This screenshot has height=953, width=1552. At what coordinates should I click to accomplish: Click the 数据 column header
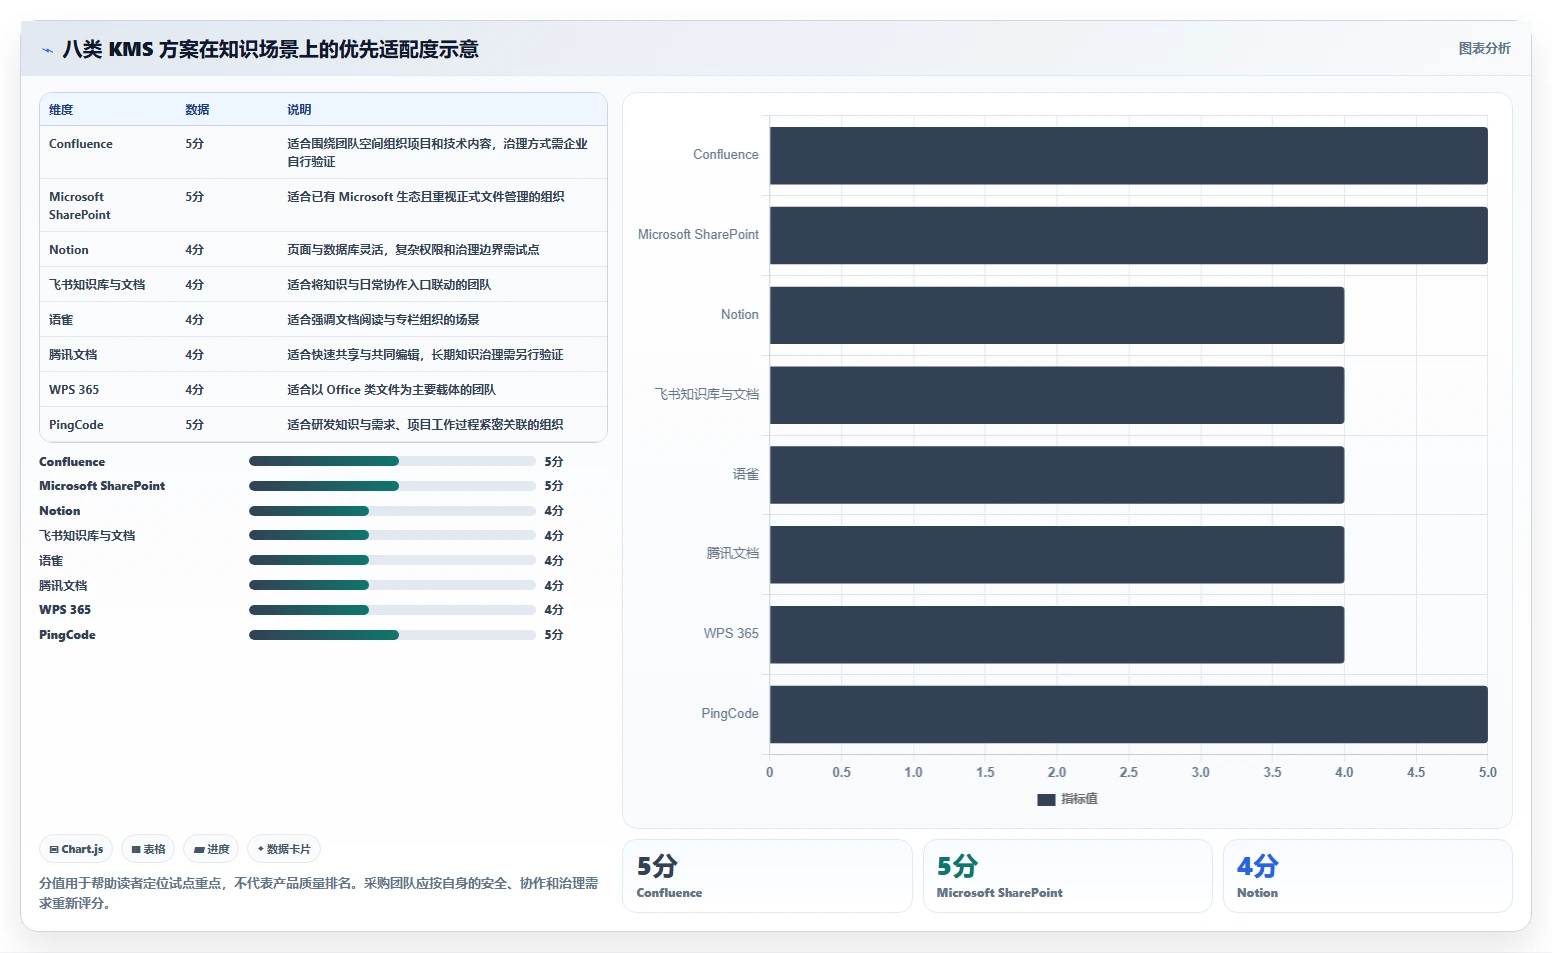pyautogui.click(x=197, y=110)
